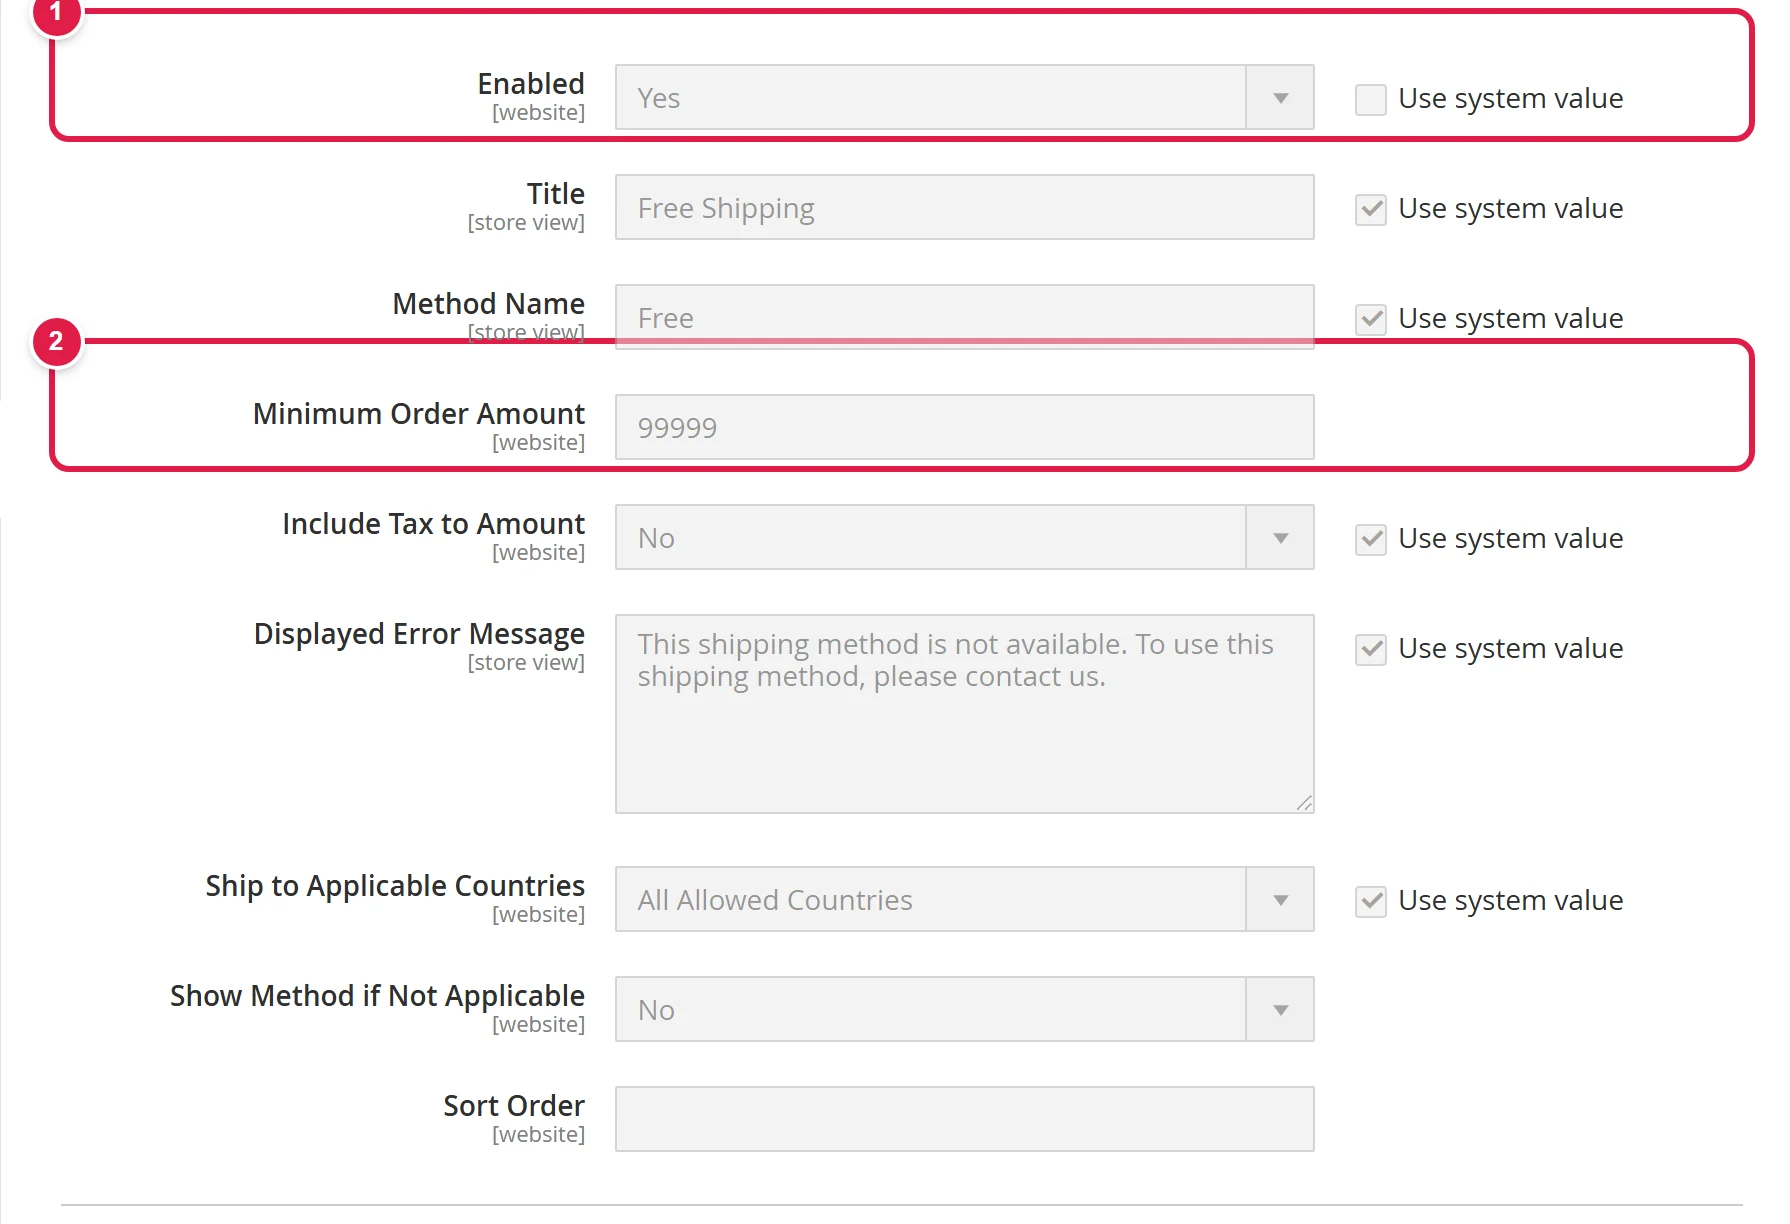The height and width of the screenshot is (1224, 1790).
Task: Focus the Minimum Order Amount field
Action: pyautogui.click(x=964, y=427)
